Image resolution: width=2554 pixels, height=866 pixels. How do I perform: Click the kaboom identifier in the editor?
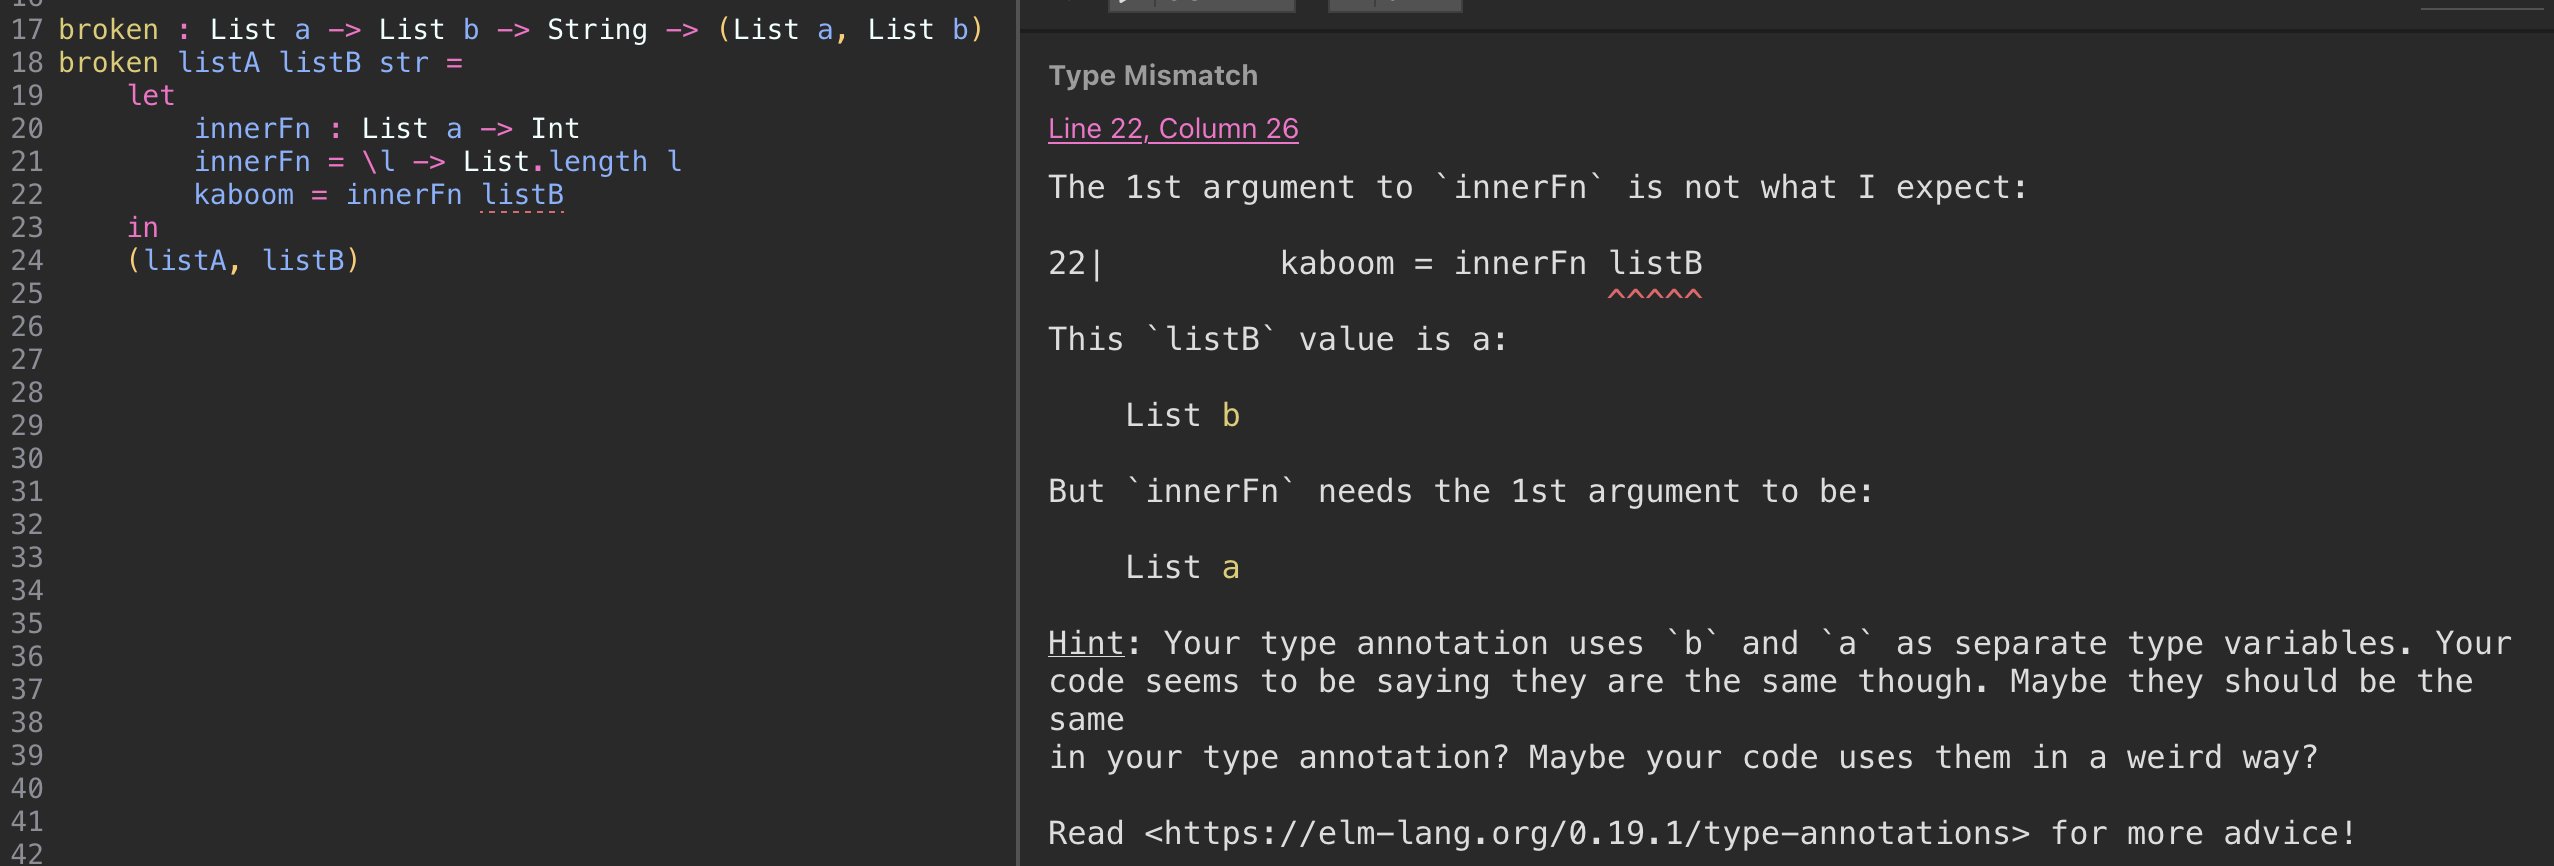coord(244,194)
